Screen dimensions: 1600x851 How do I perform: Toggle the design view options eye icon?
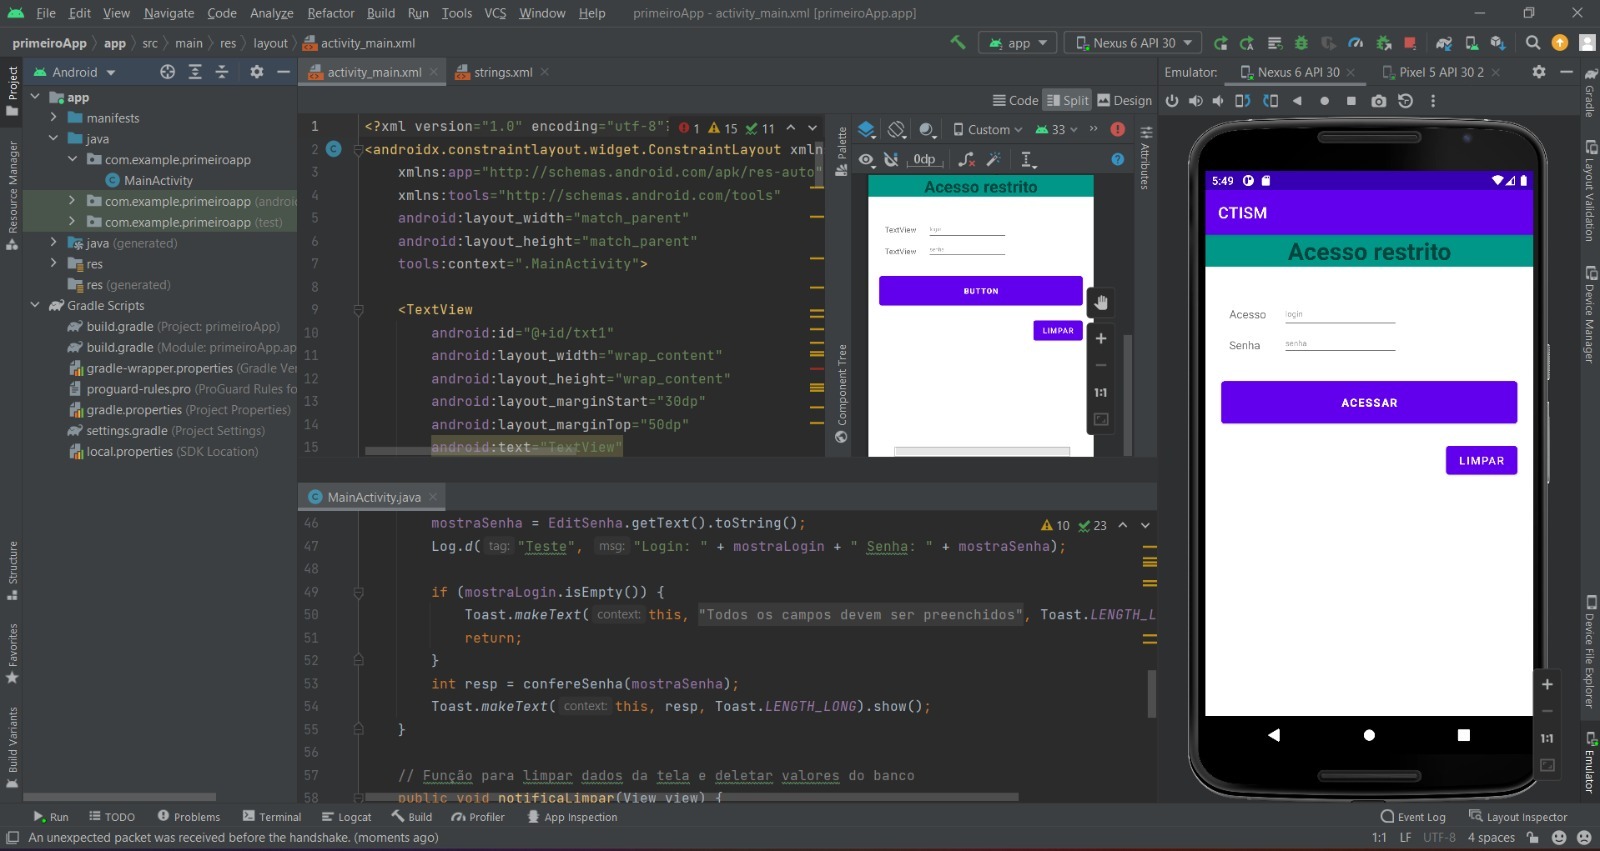pyautogui.click(x=867, y=160)
